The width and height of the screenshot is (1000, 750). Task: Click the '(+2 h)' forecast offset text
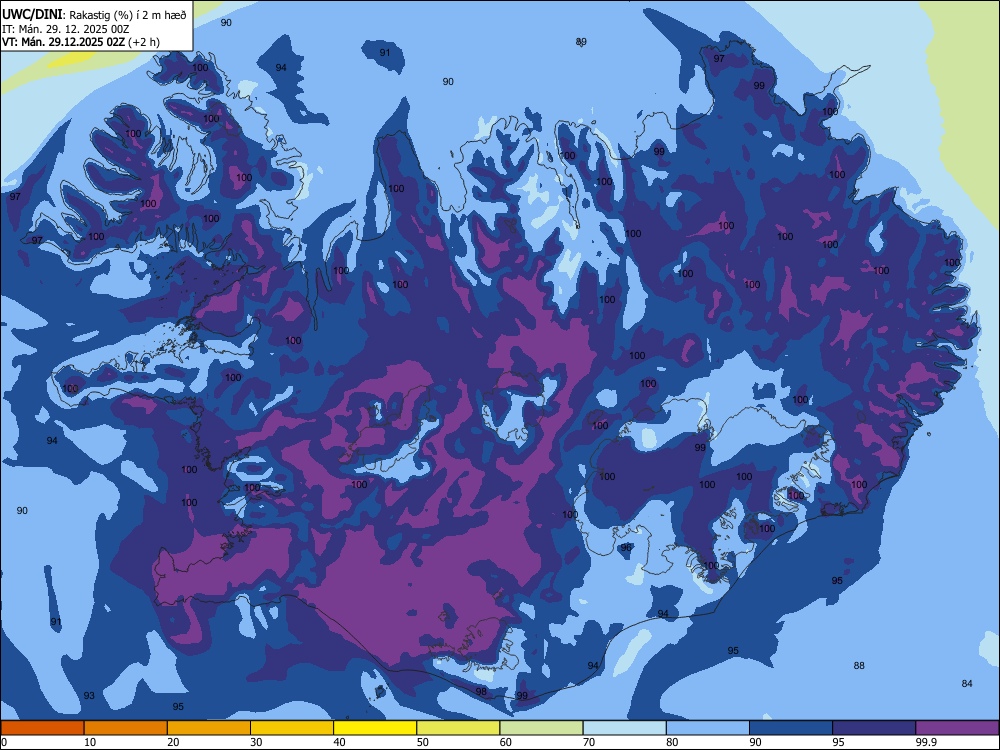(x=144, y=42)
